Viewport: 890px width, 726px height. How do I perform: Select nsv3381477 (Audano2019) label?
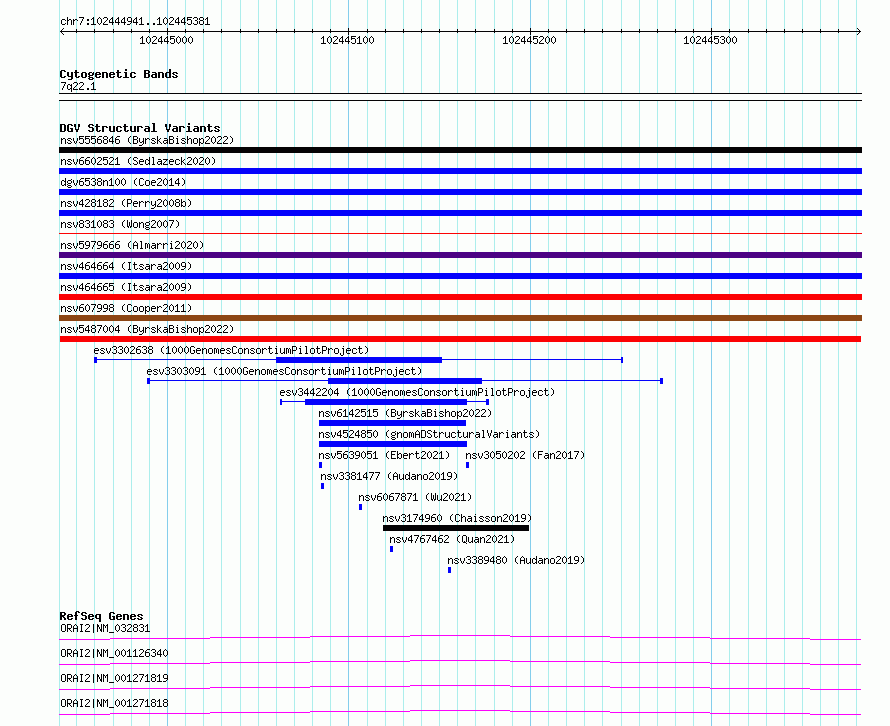pyautogui.click(x=389, y=476)
